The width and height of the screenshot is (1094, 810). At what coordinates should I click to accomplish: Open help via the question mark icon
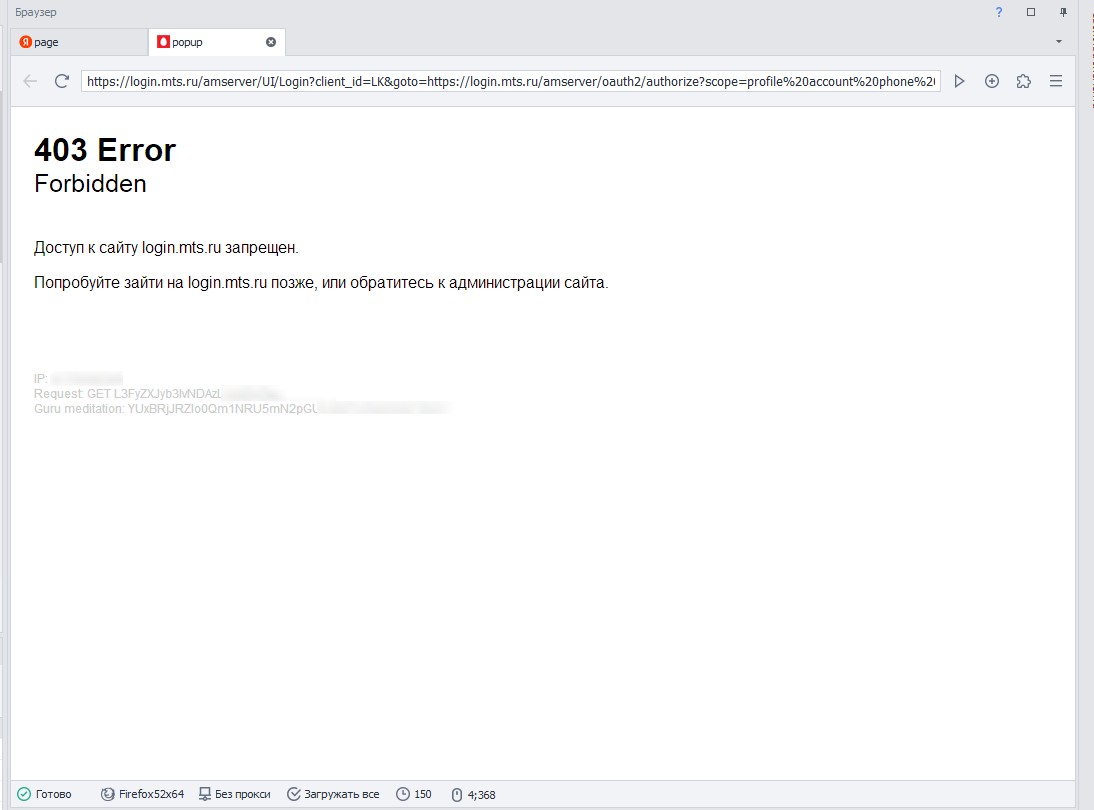tap(998, 12)
